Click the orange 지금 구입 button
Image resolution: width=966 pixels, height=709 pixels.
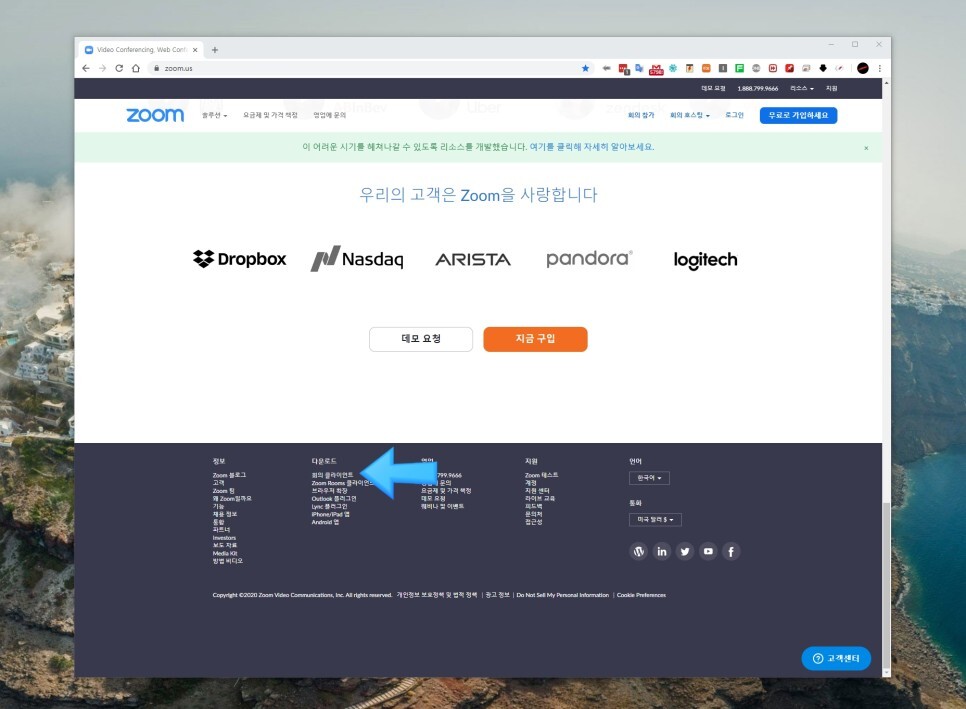(x=535, y=339)
